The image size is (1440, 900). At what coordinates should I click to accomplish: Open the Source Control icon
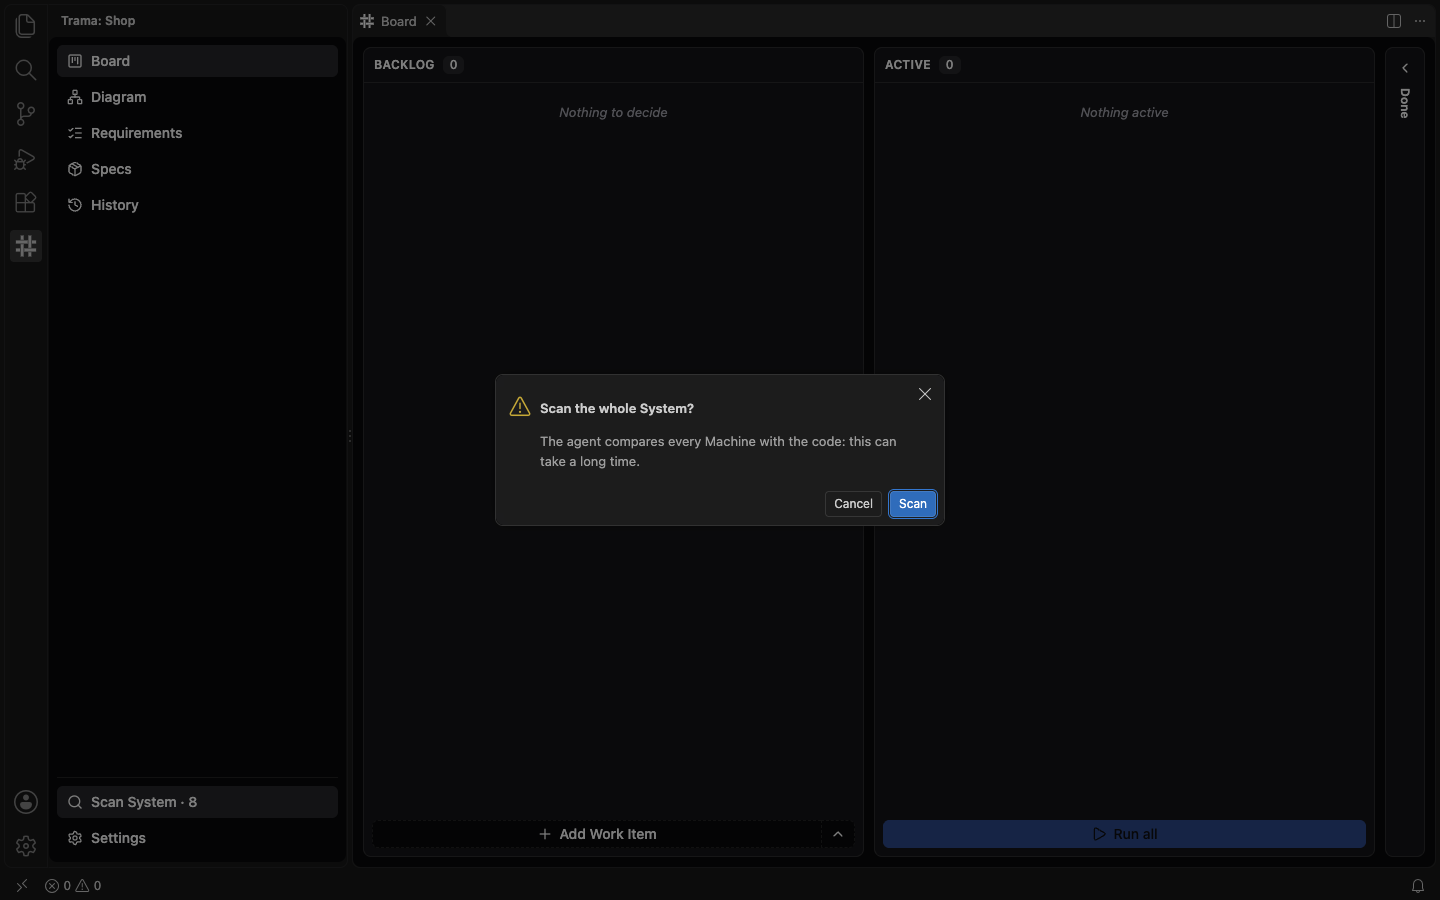click(x=26, y=114)
